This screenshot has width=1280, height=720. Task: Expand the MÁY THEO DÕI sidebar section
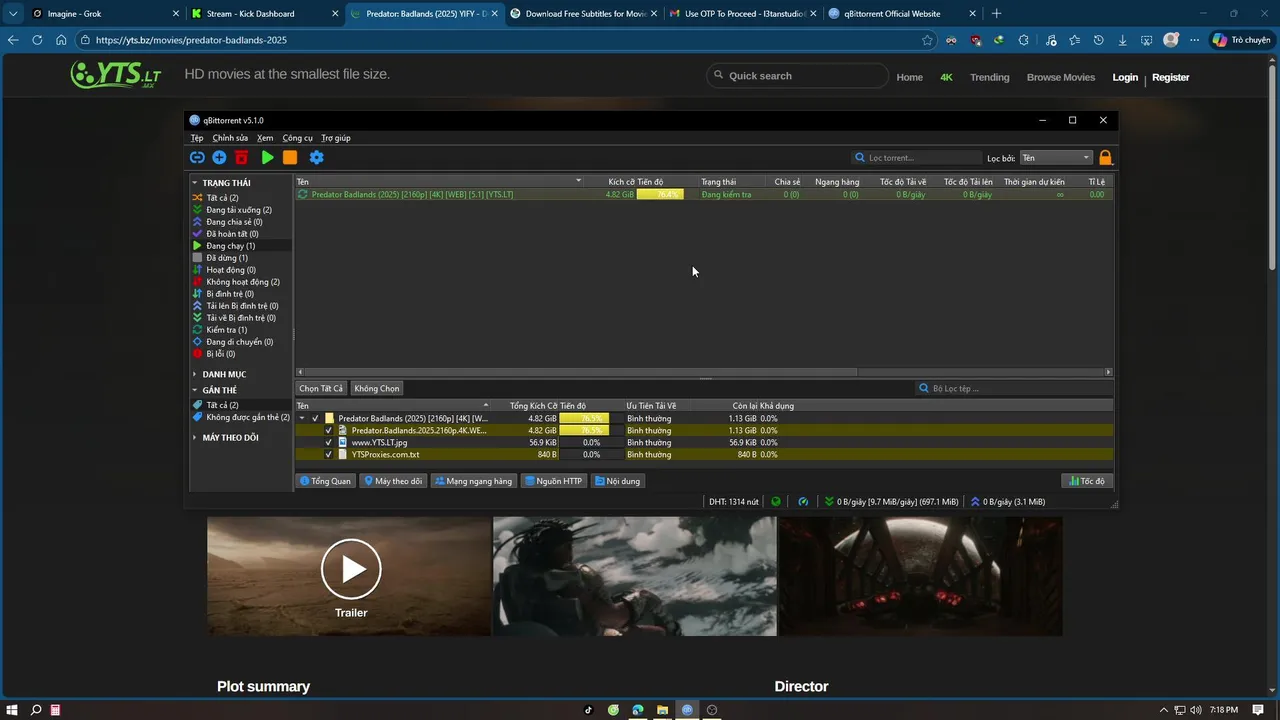tap(195, 437)
